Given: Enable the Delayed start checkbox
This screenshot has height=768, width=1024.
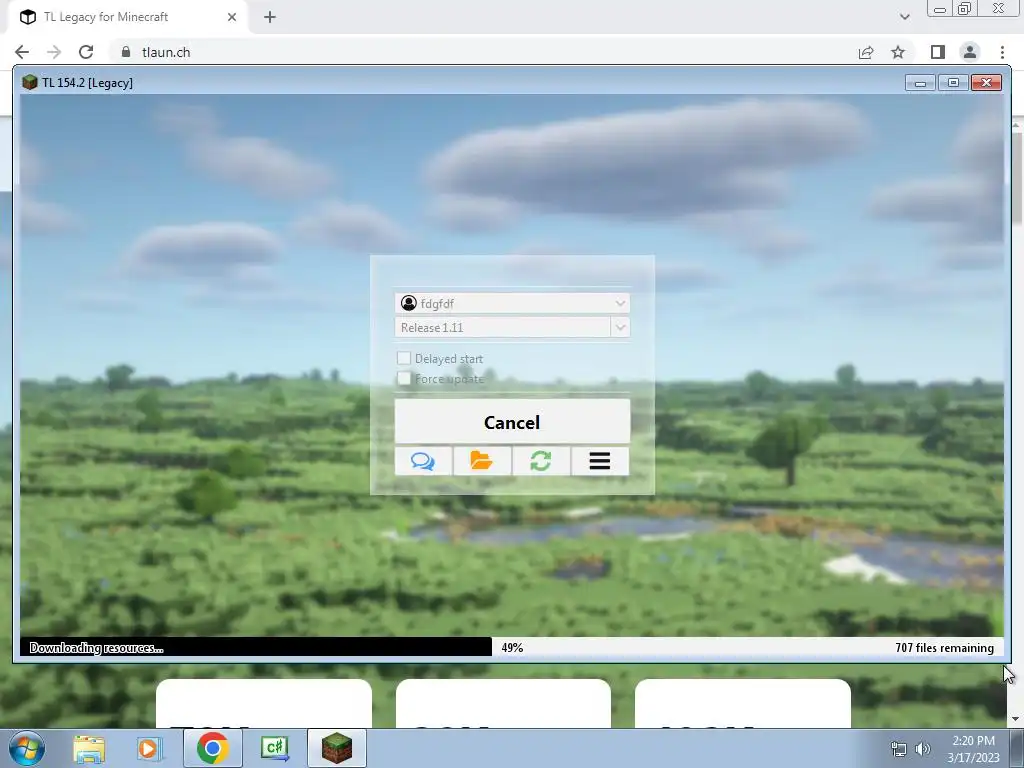Looking at the screenshot, I should (x=404, y=358).
